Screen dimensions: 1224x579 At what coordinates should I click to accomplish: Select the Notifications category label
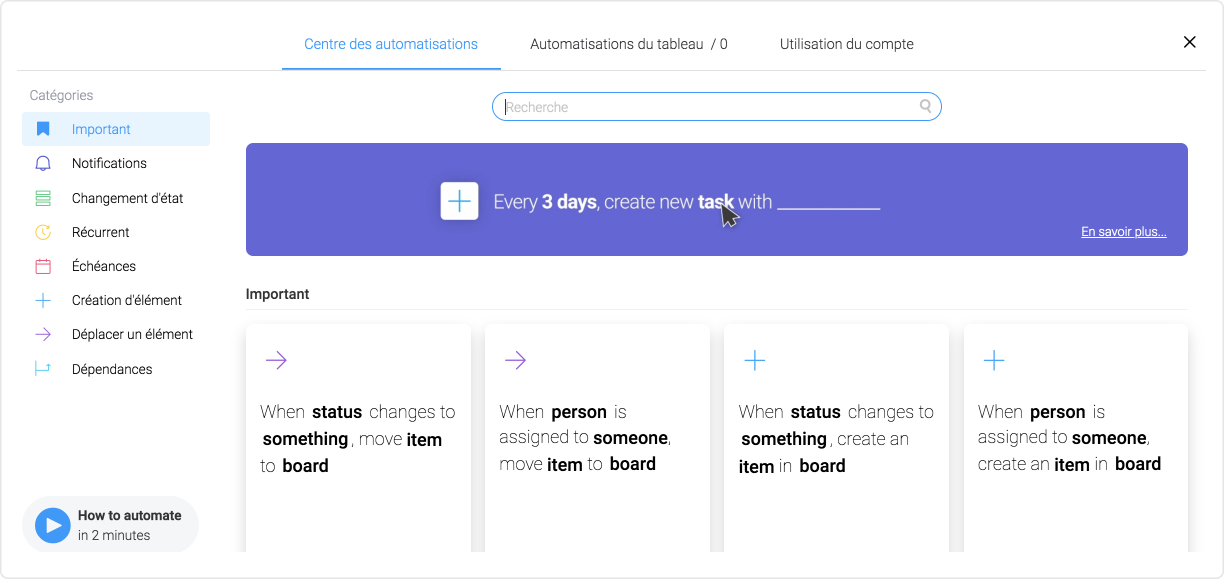[109, 163]
